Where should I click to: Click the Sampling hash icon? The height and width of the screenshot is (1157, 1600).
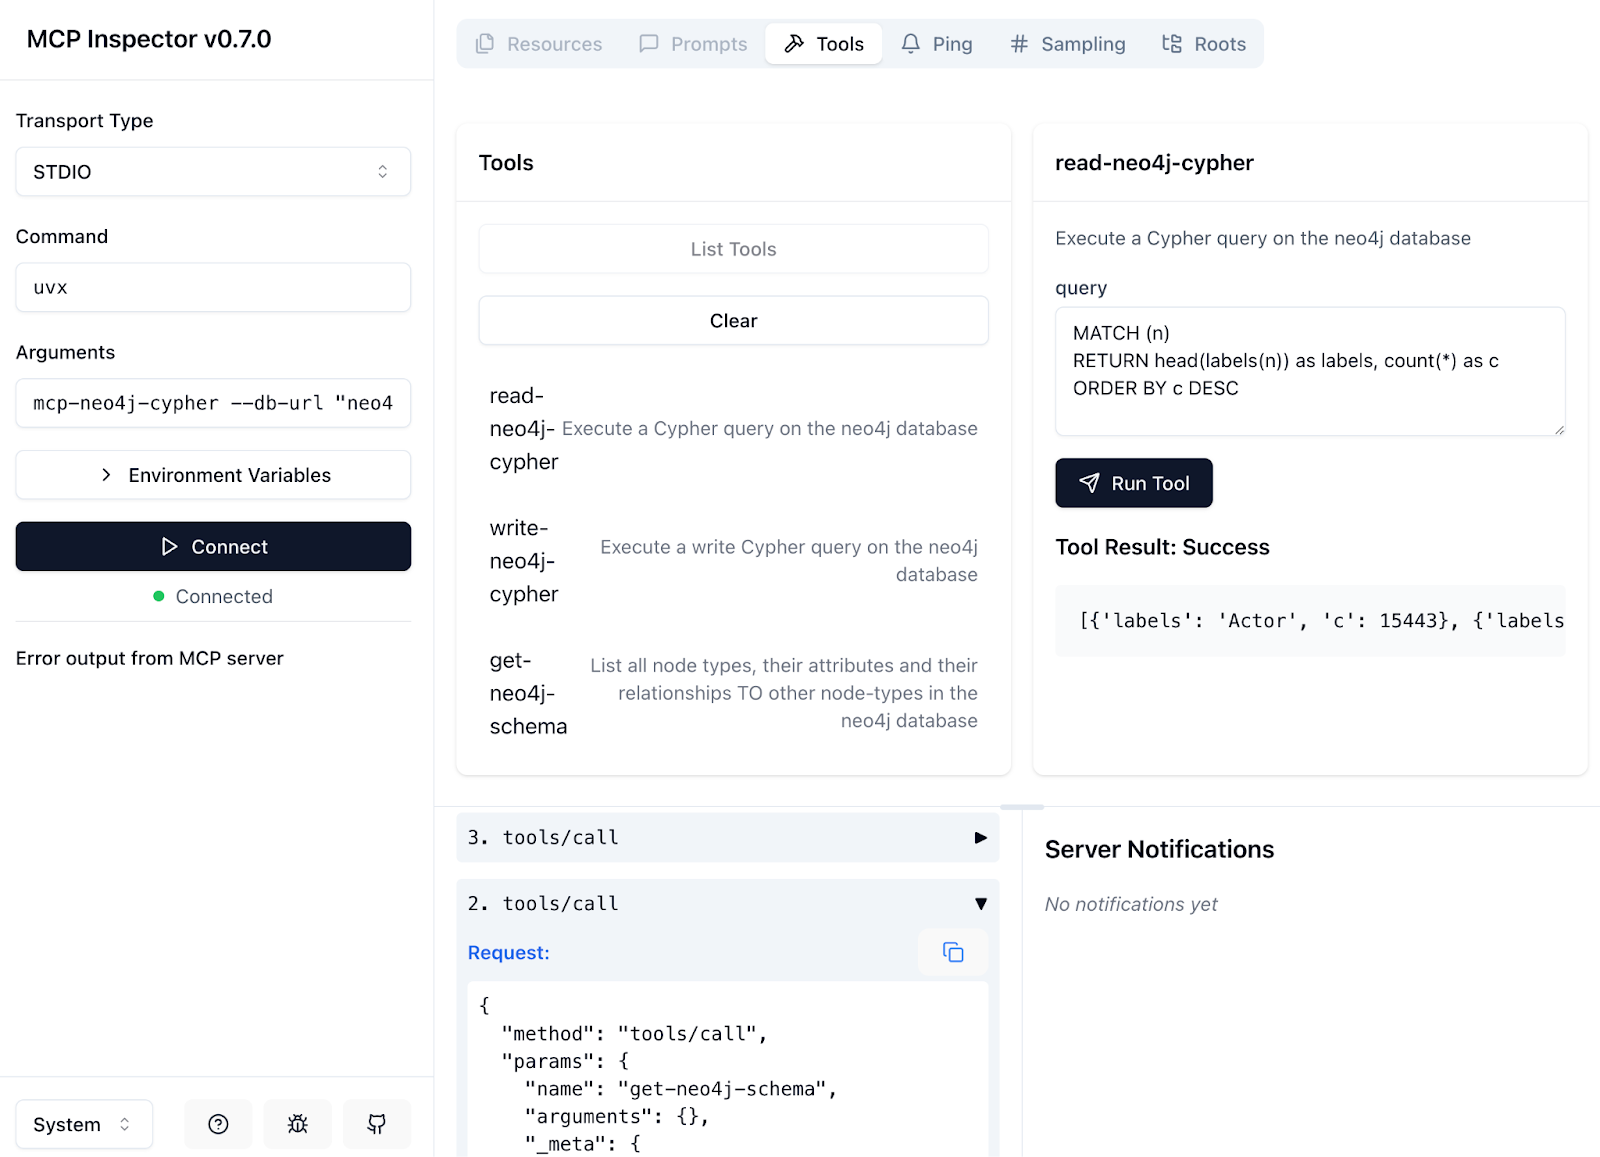click(x=1018, y=43)
